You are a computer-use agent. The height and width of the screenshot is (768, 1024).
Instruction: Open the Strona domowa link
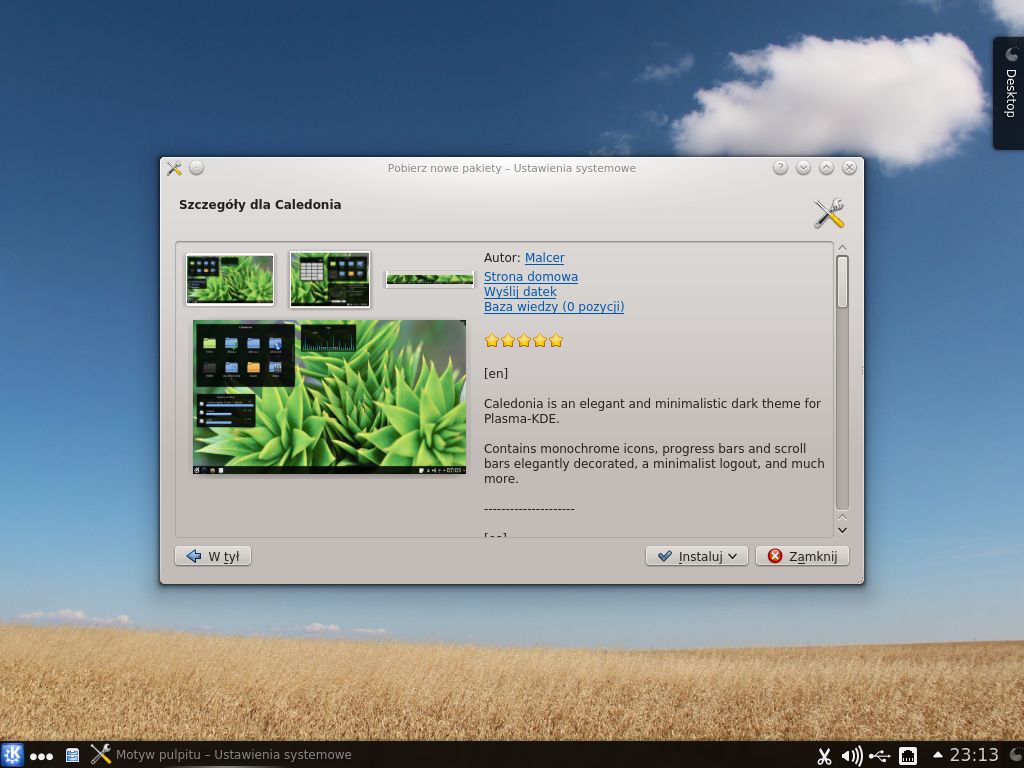[x=531, y=276]
